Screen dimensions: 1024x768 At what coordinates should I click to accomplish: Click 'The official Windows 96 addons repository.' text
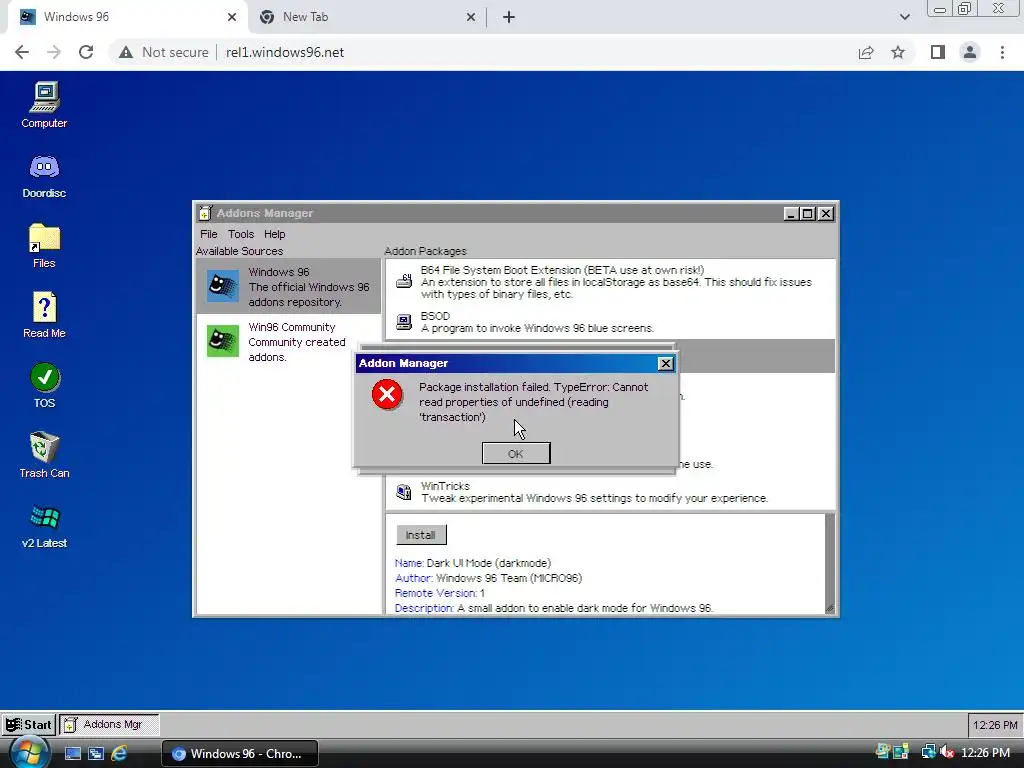point(309,295)
